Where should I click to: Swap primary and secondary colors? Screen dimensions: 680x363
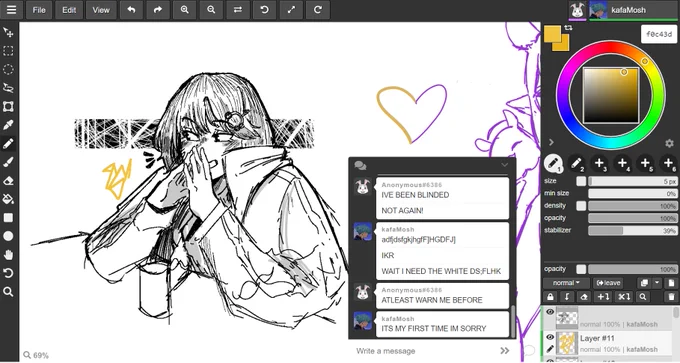568,28
